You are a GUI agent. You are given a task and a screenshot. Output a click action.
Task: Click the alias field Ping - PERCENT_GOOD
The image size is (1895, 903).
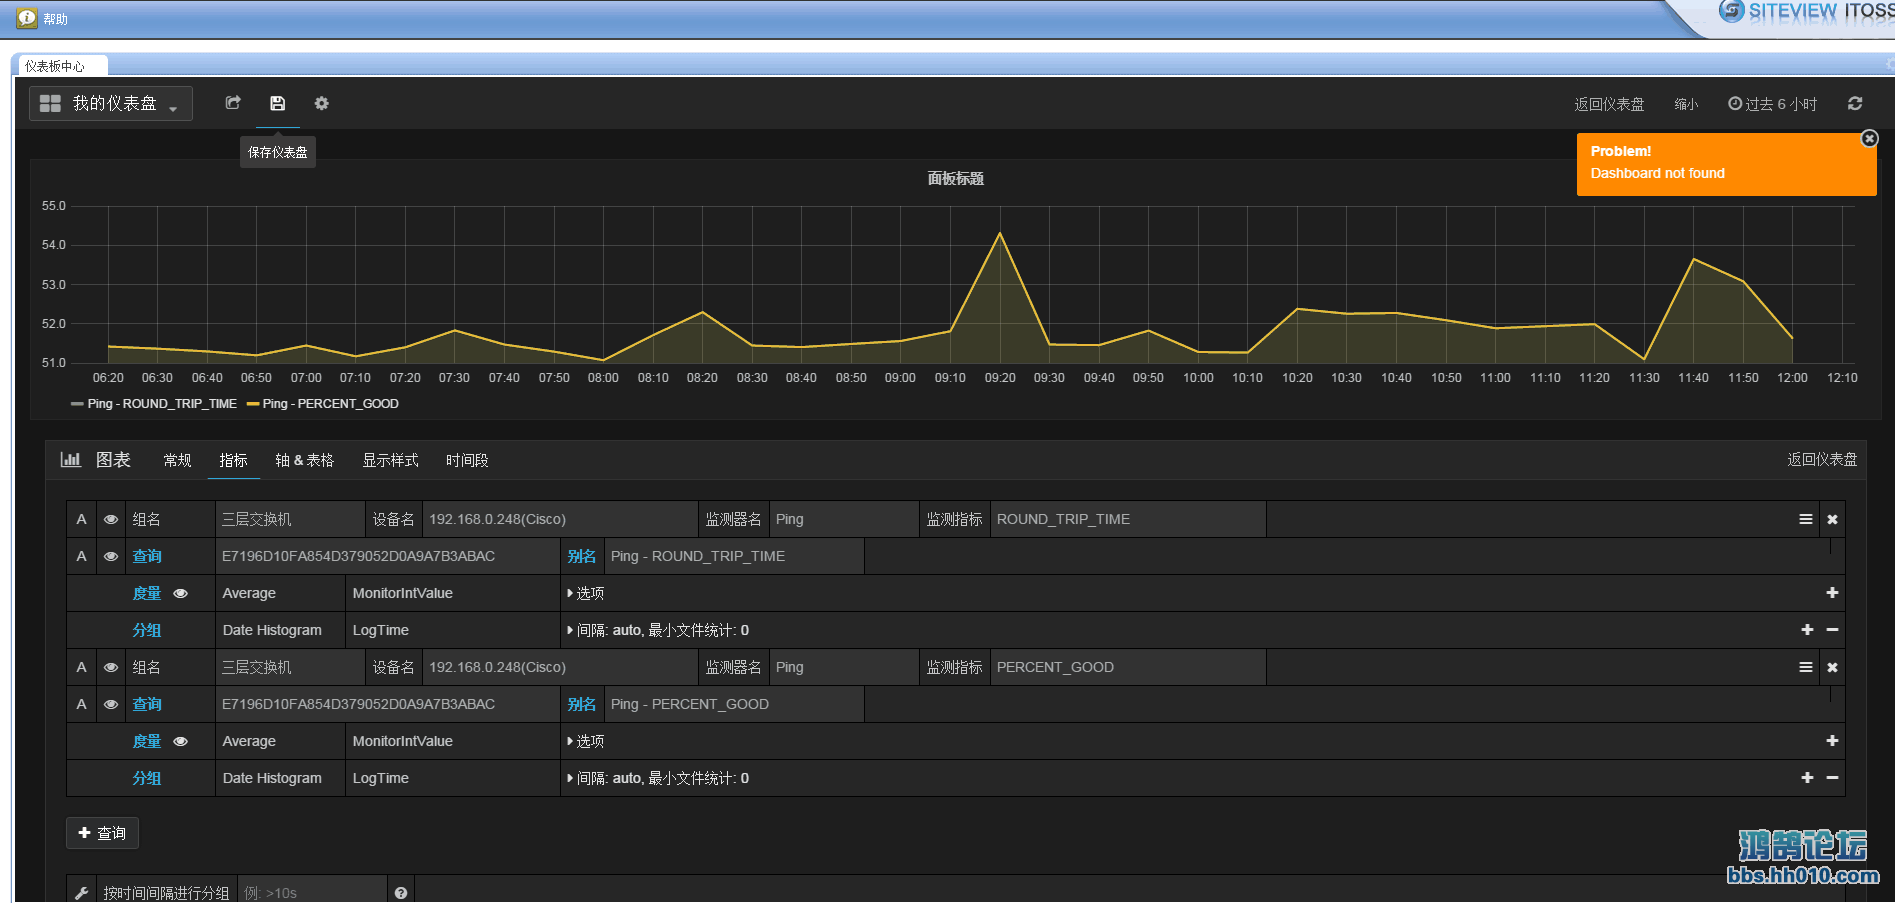coord(734,704)
